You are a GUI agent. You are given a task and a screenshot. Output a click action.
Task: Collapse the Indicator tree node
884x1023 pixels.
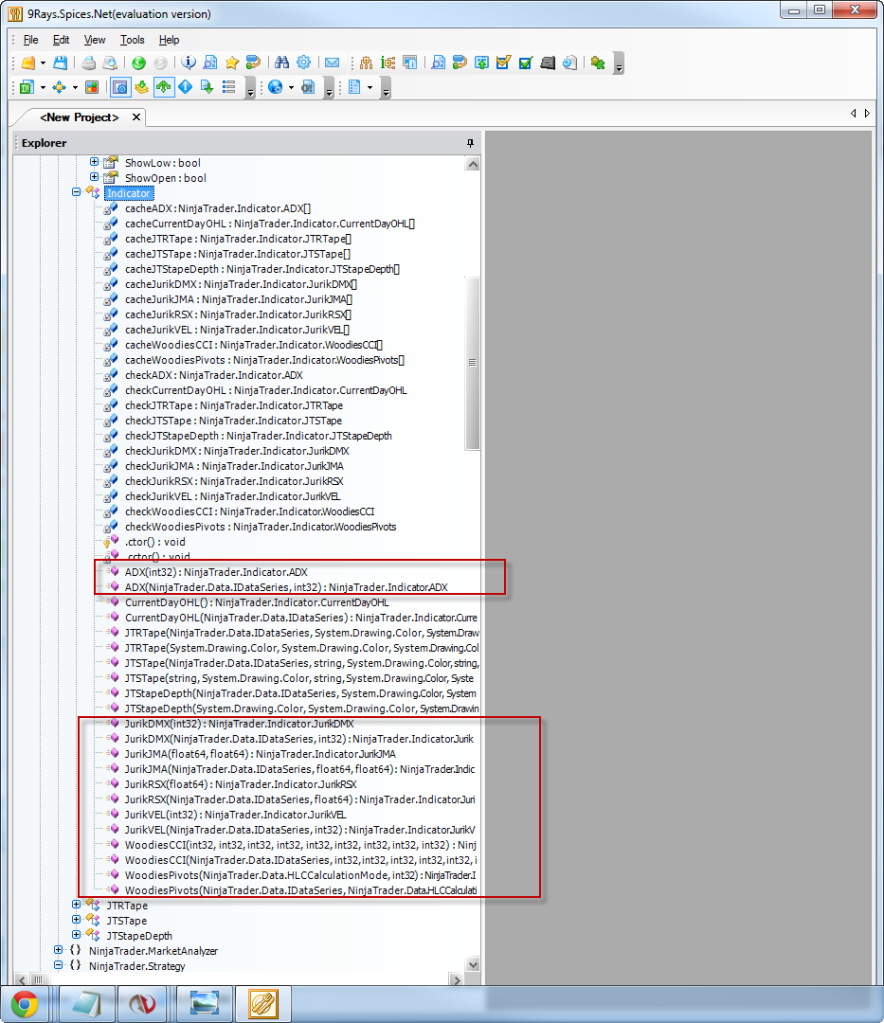tap(77, 193)
